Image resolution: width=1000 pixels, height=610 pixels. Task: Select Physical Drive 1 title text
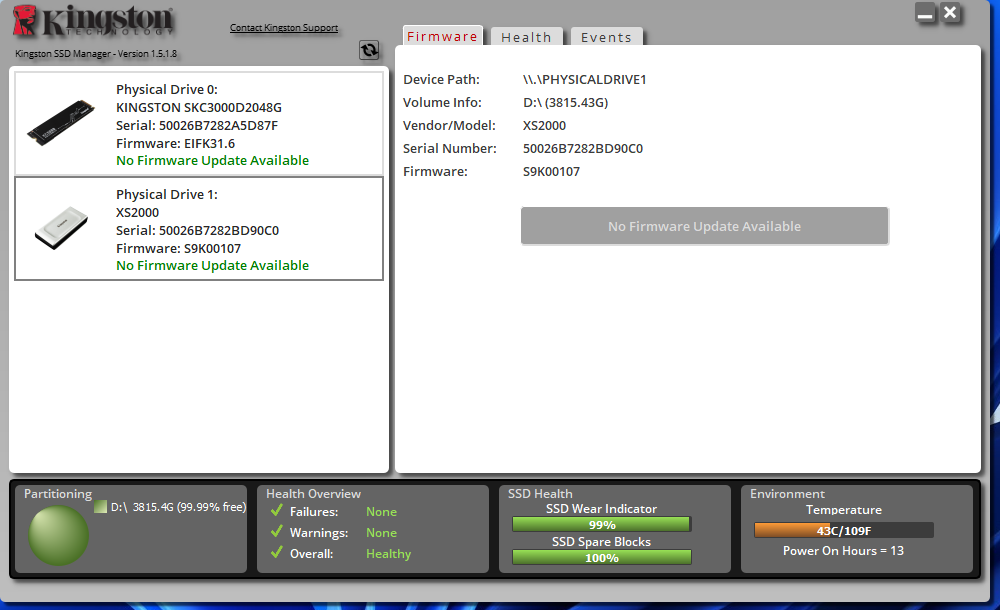click(x=166, y=194)
